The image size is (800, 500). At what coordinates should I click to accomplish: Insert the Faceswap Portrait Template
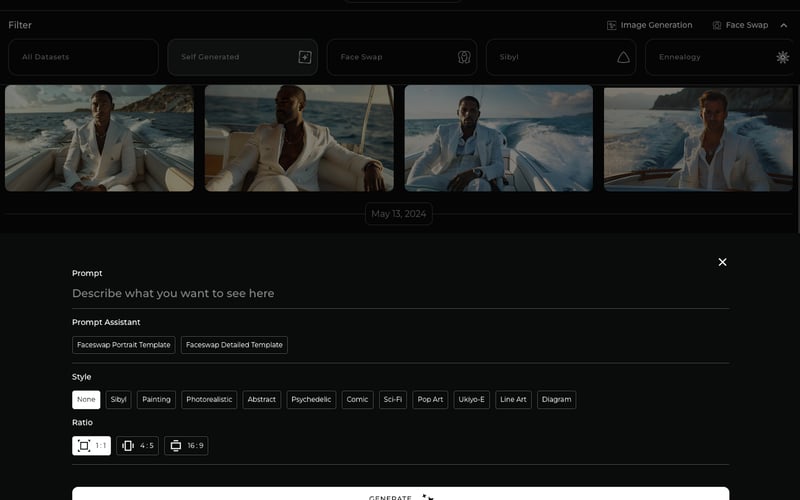click(123, 345)
